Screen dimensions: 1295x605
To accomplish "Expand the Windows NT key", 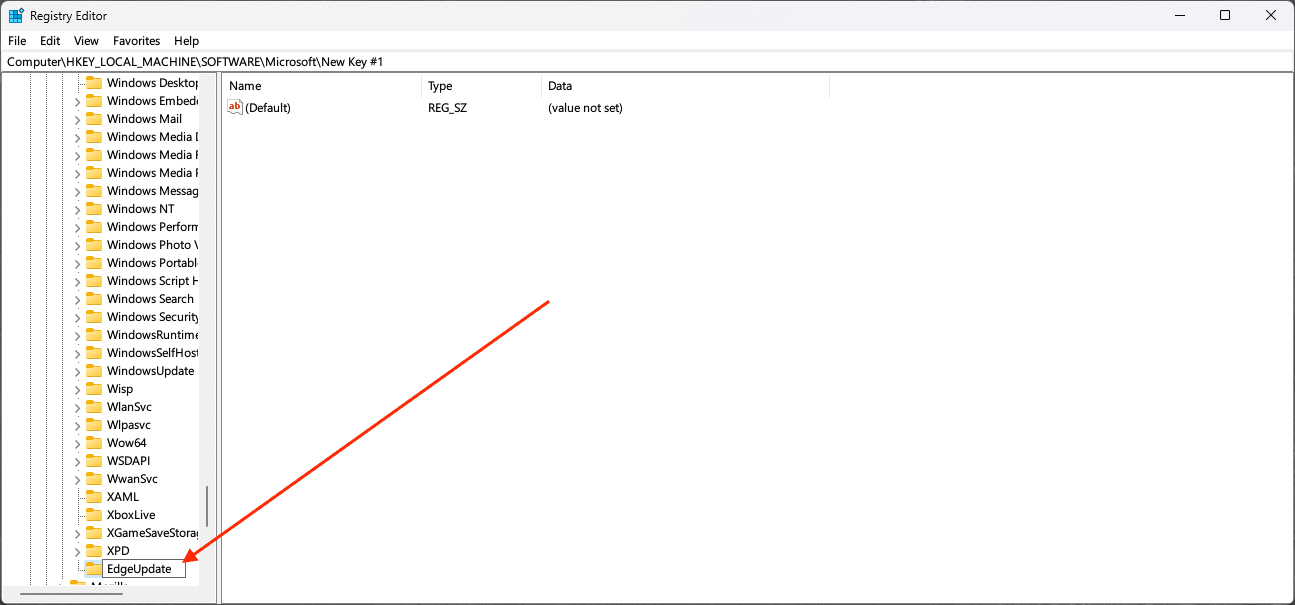I will 77,209.
